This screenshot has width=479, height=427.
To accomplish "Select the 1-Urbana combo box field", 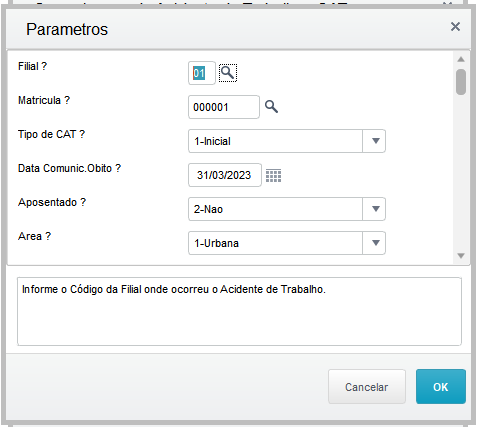I will point(287,243).
